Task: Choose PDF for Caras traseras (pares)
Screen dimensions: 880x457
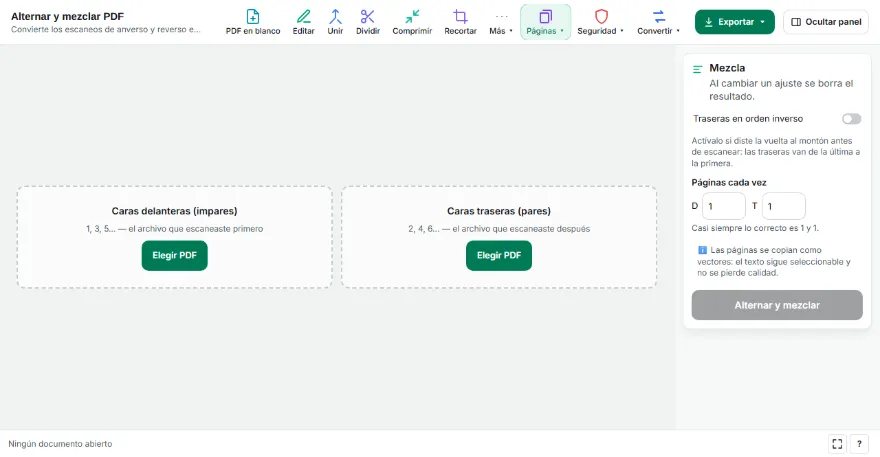Action: click(499, 255)
